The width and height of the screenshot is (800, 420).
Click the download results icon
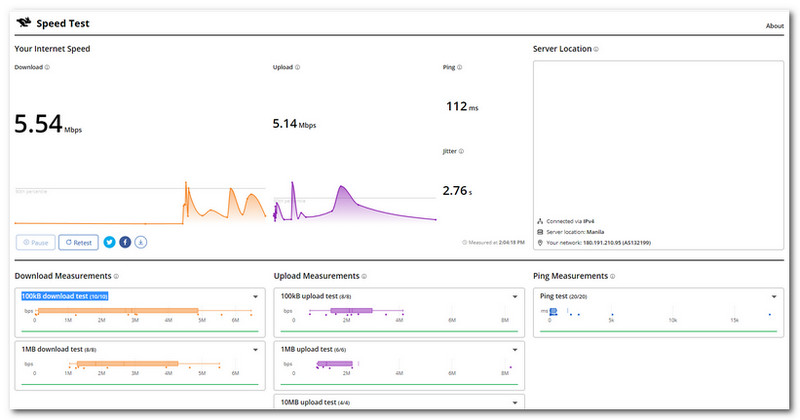(x=141, y=242)
